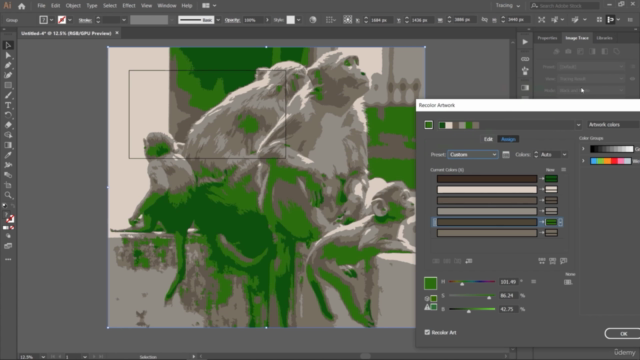This screenshot has height=360, width=640.
Task: Select the Zoom tool
Action: pyautogui.click(x=8, y=195)
